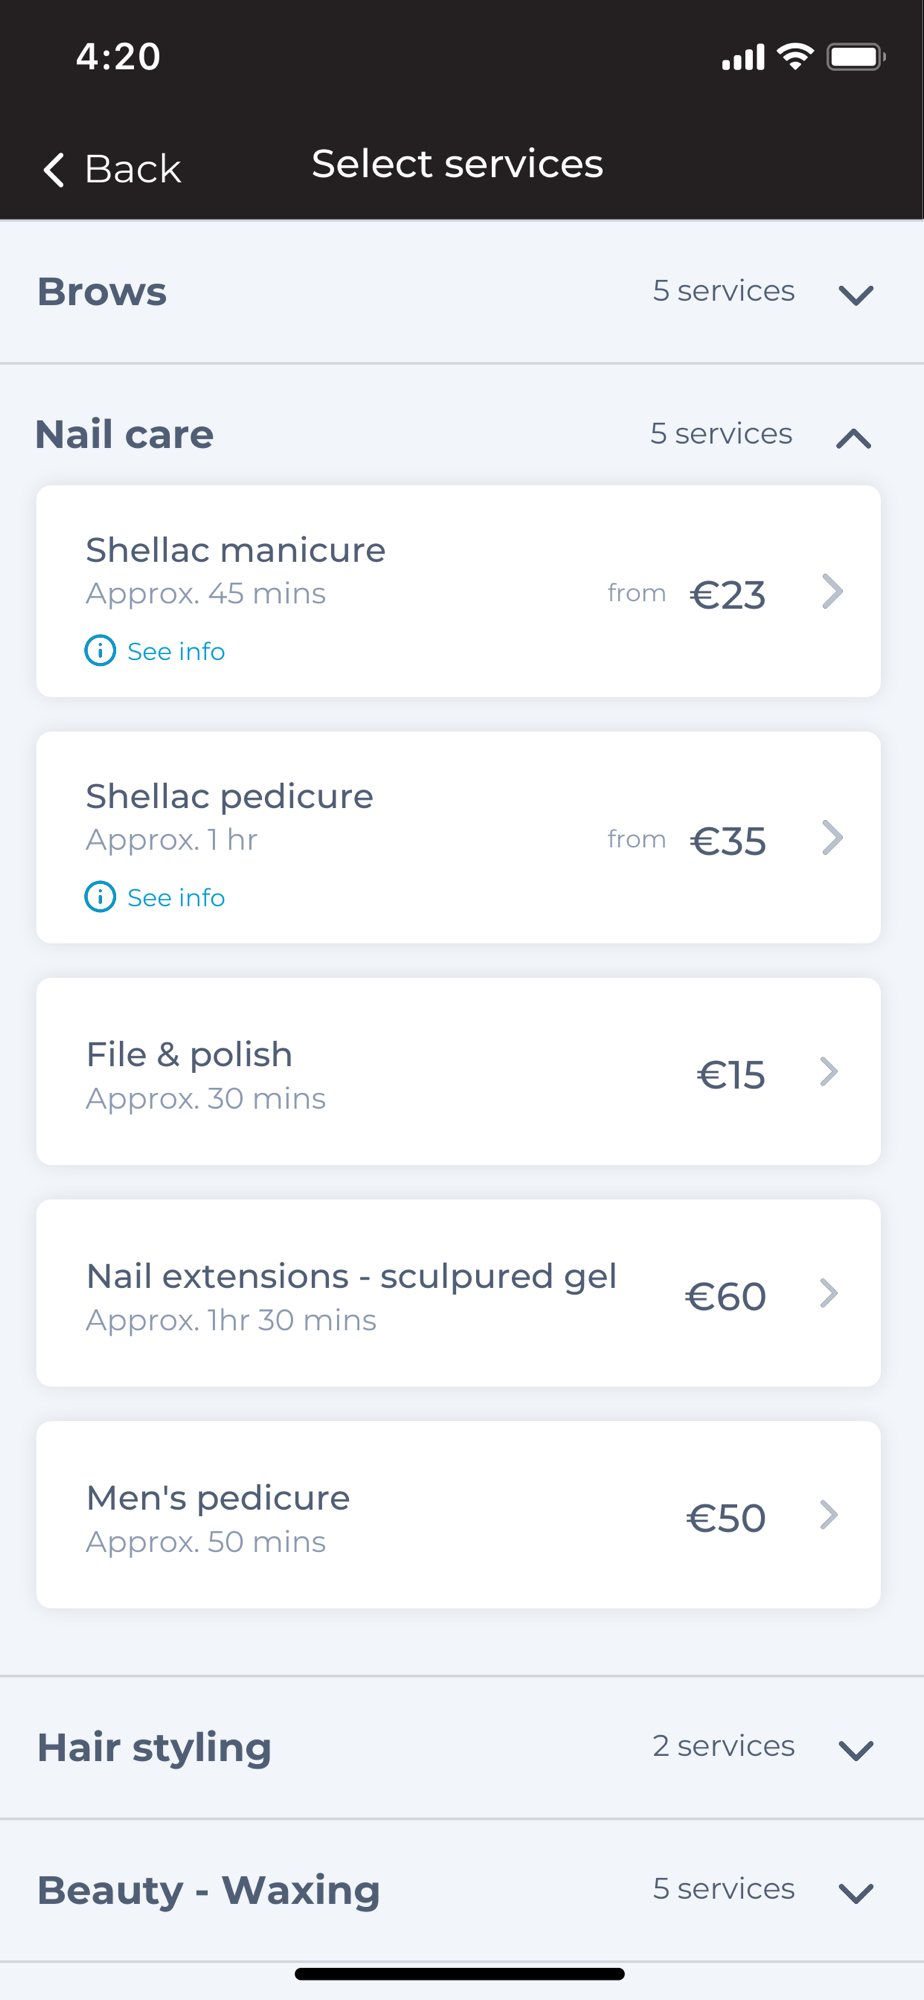Open See info link under Shellac manicure

click(176, 651)
